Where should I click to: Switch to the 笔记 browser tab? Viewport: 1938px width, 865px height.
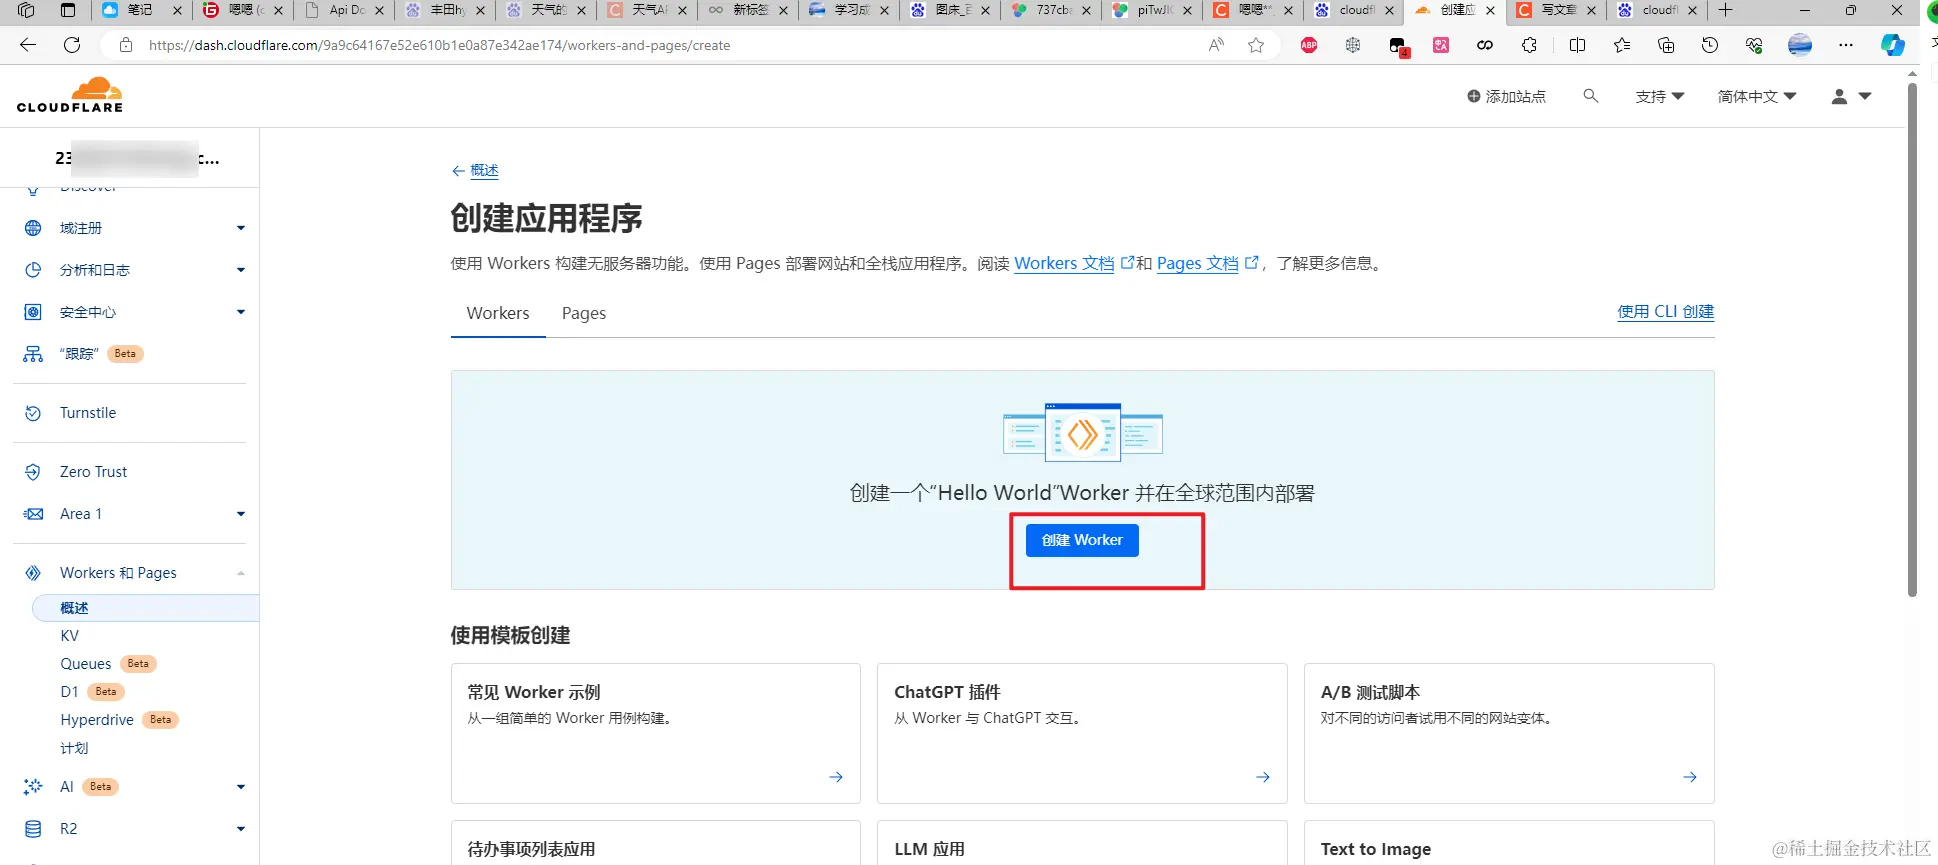141,10
